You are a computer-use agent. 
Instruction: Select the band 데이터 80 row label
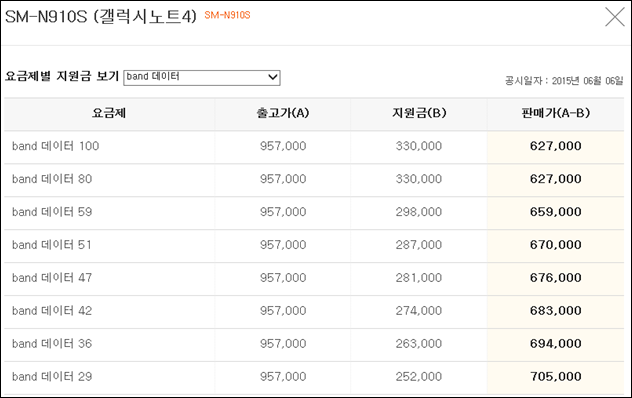[52, 179]
